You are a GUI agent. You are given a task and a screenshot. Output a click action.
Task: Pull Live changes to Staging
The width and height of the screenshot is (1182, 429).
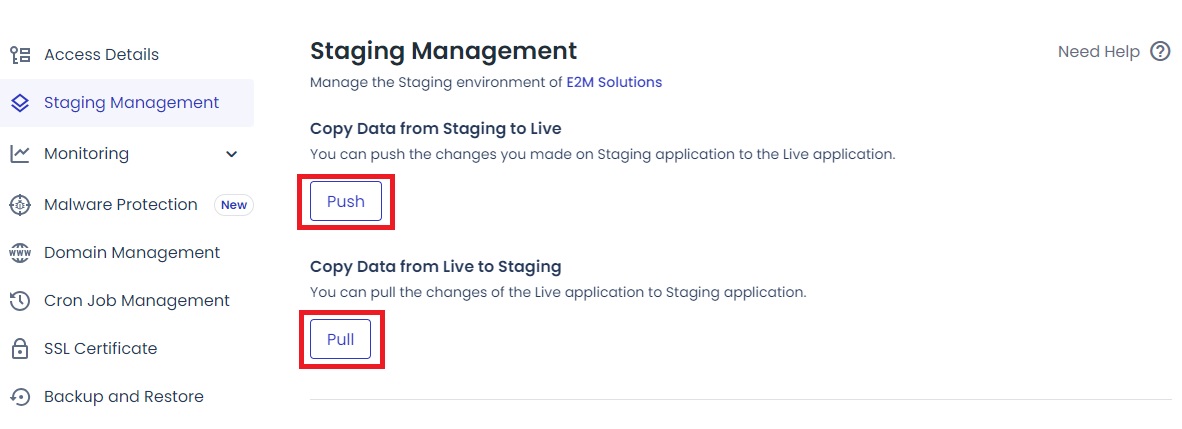tap(340, 339)
